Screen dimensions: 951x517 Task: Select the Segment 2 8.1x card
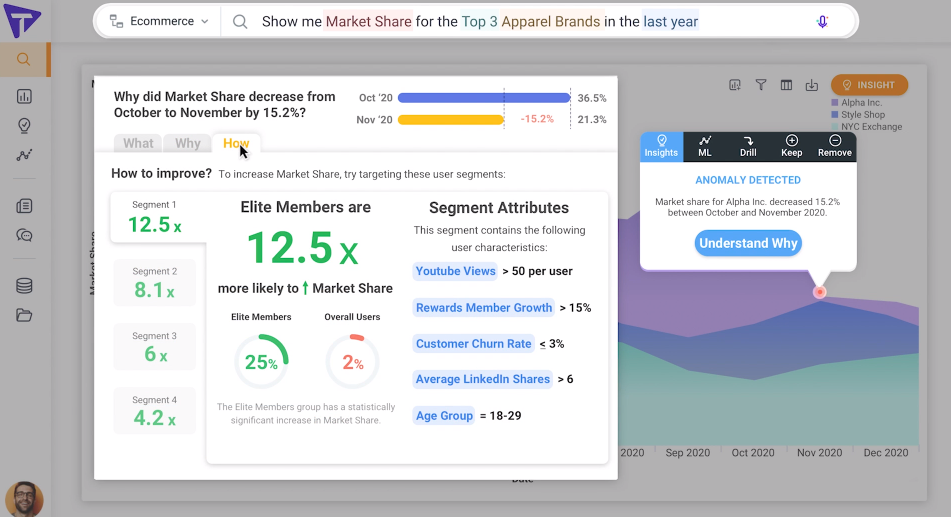155,283
